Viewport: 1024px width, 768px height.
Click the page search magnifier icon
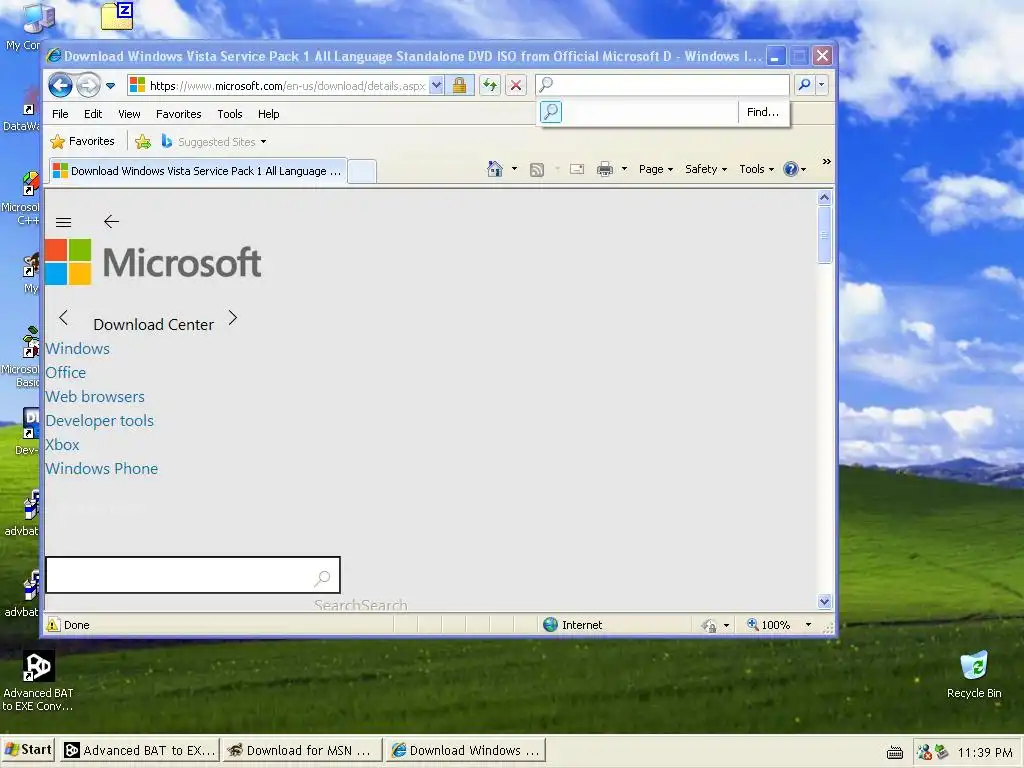[323, 577]
